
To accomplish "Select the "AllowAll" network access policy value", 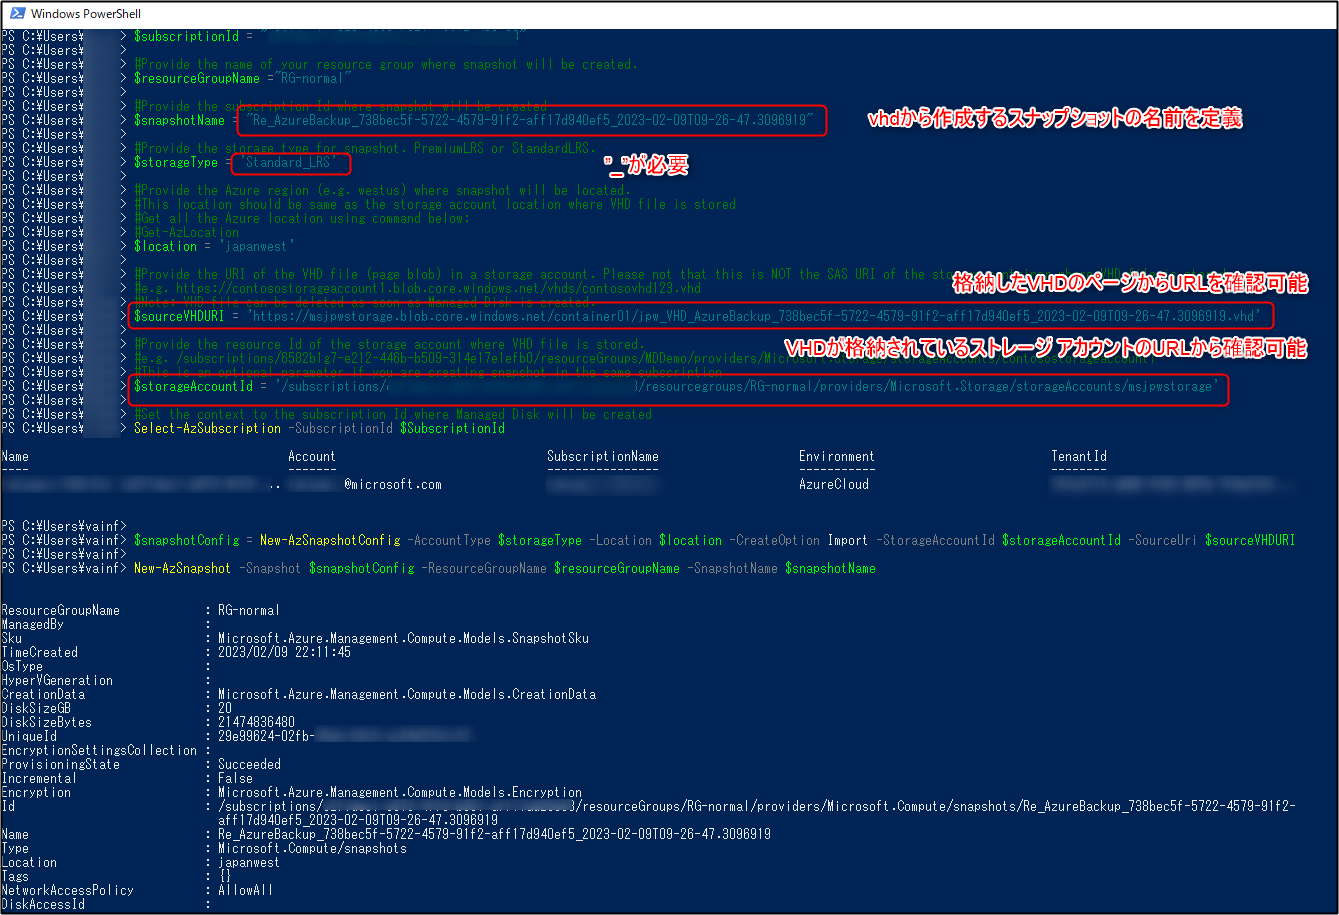I will (245, 890).
